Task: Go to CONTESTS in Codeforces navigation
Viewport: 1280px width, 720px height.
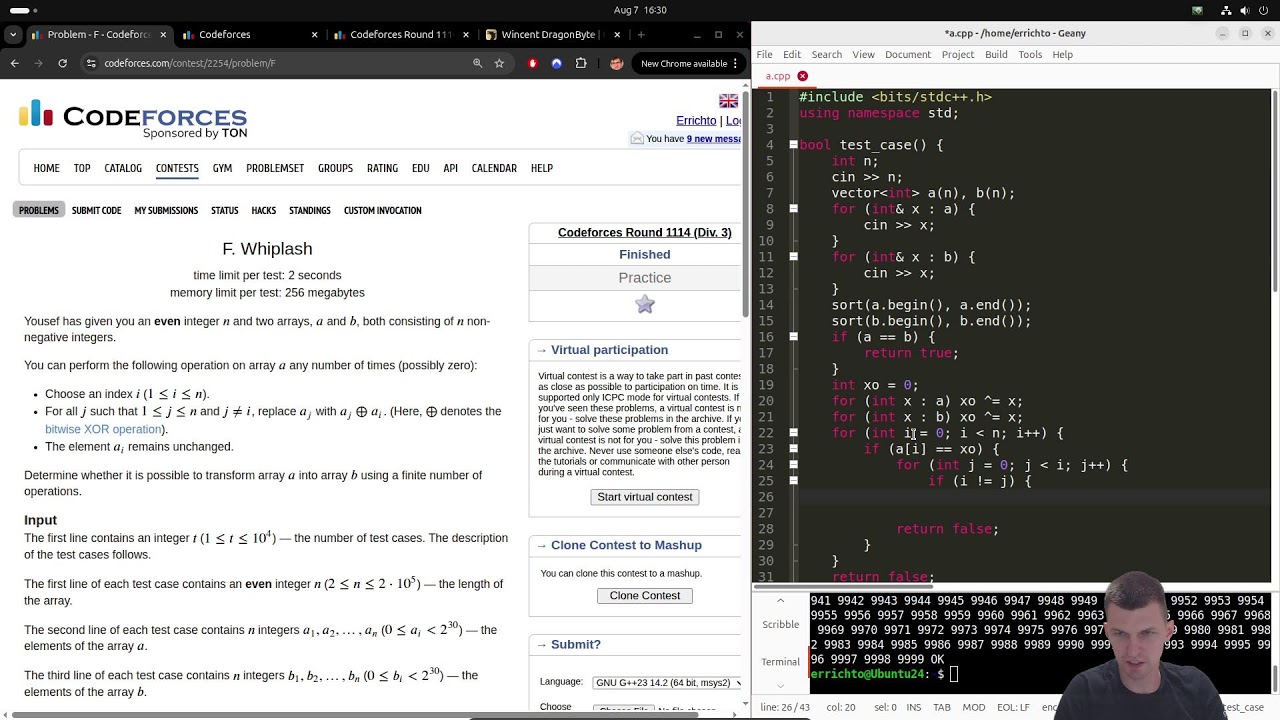Action: 177,168
